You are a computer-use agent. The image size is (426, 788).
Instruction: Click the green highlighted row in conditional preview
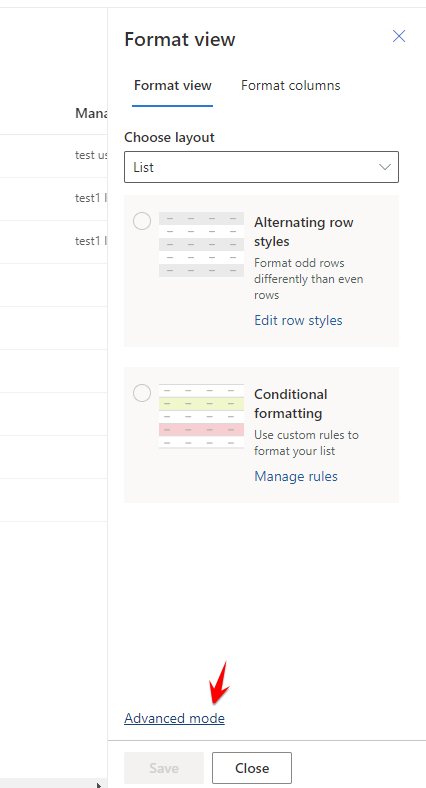point(201,404)
